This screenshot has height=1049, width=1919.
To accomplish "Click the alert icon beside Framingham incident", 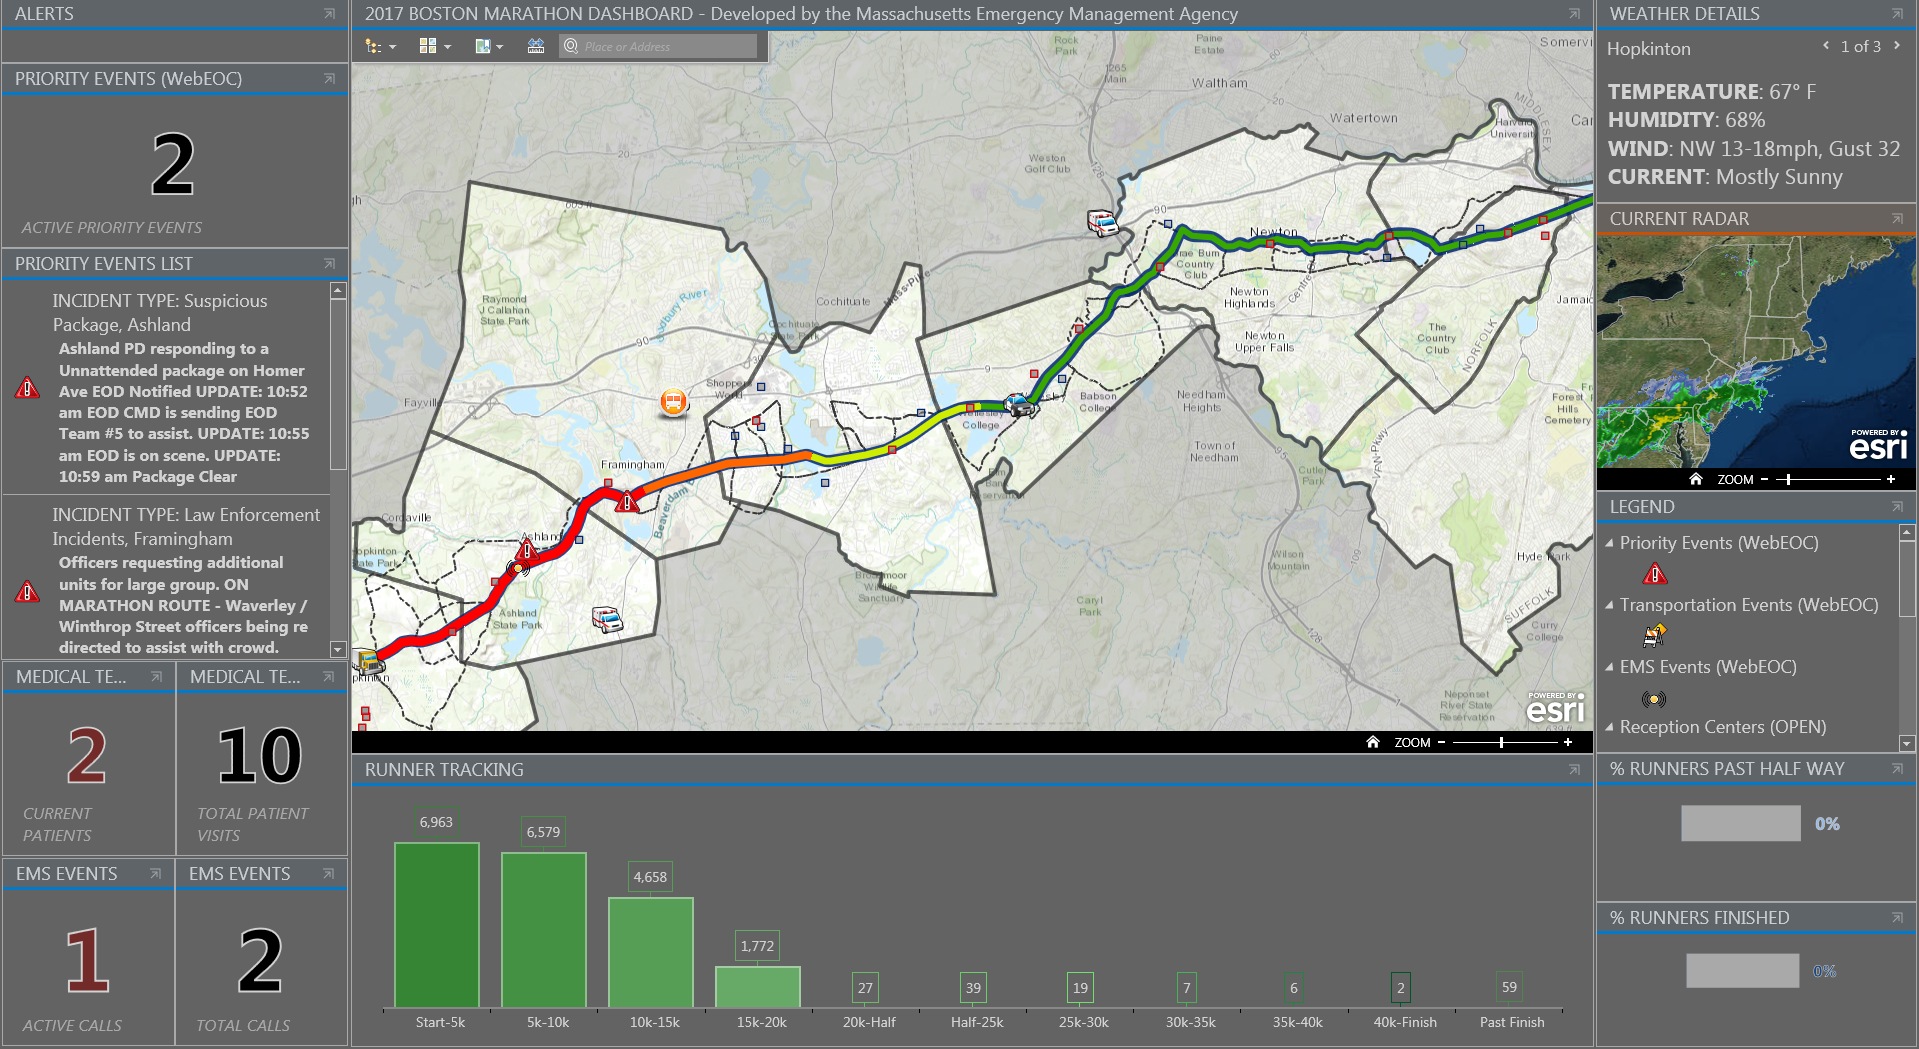I will [x=28, y=591].
